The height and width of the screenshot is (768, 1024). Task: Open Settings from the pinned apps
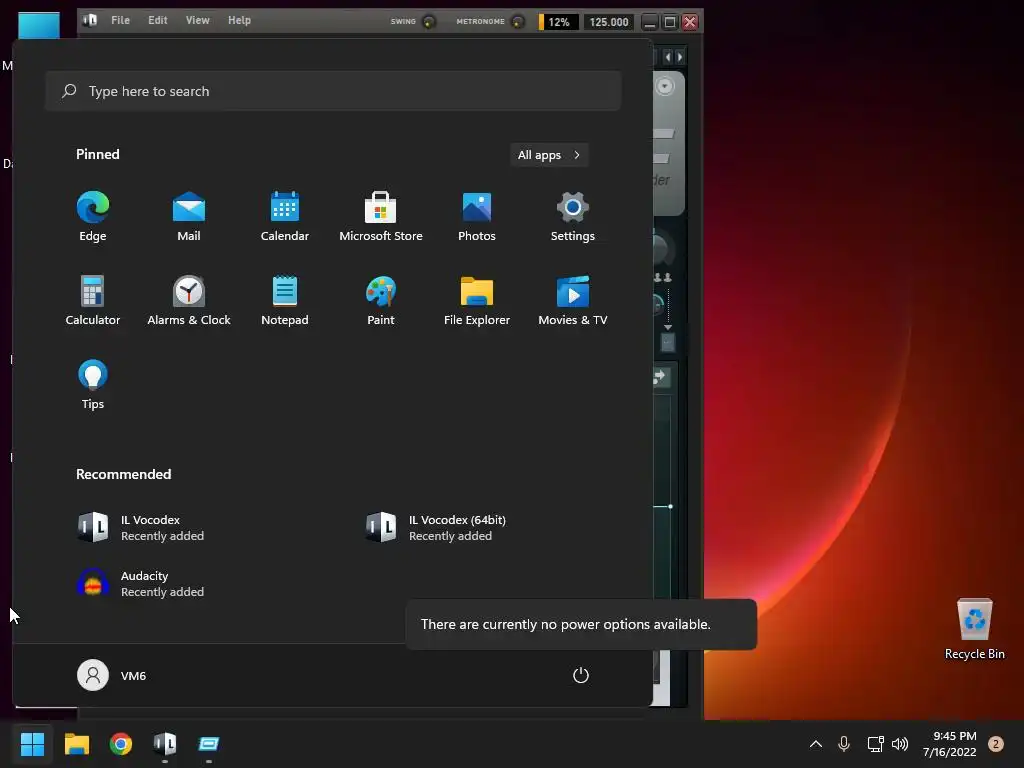pos(573,217)
